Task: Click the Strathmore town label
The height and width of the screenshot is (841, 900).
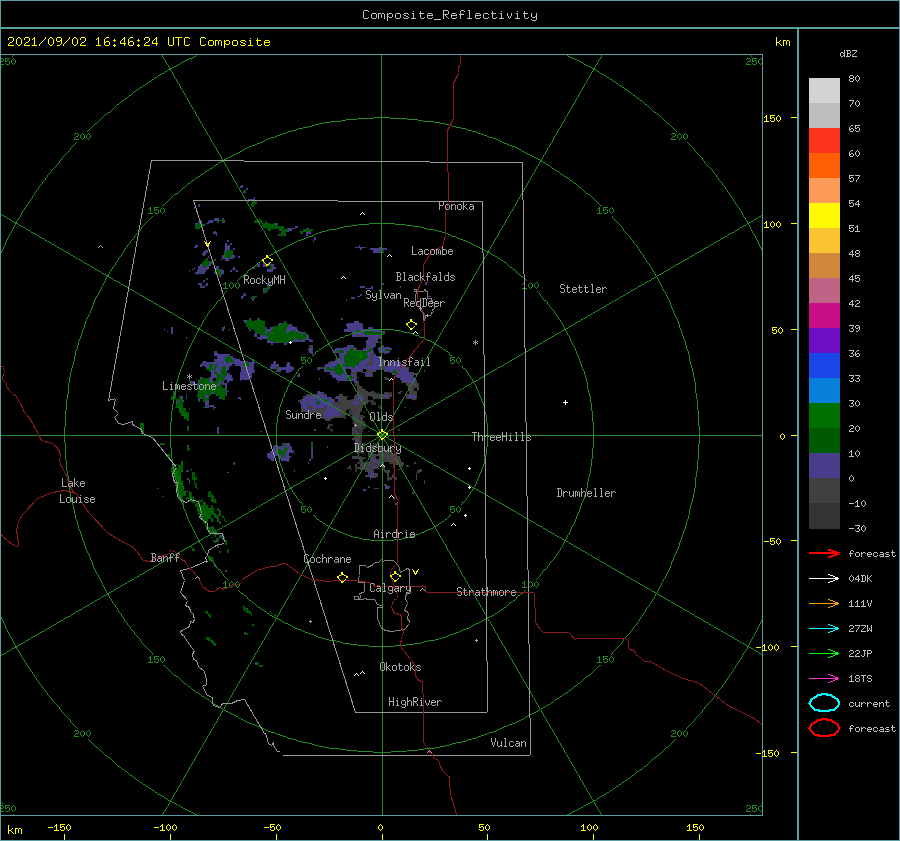Action: coord(486,592)
